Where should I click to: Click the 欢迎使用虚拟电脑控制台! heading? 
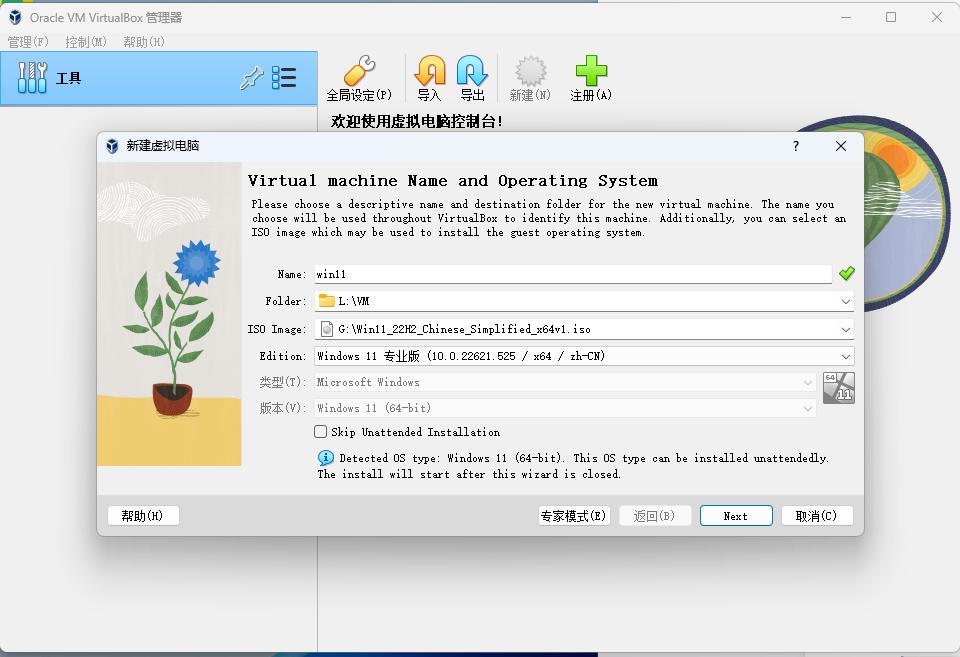[x=417, y=121]
